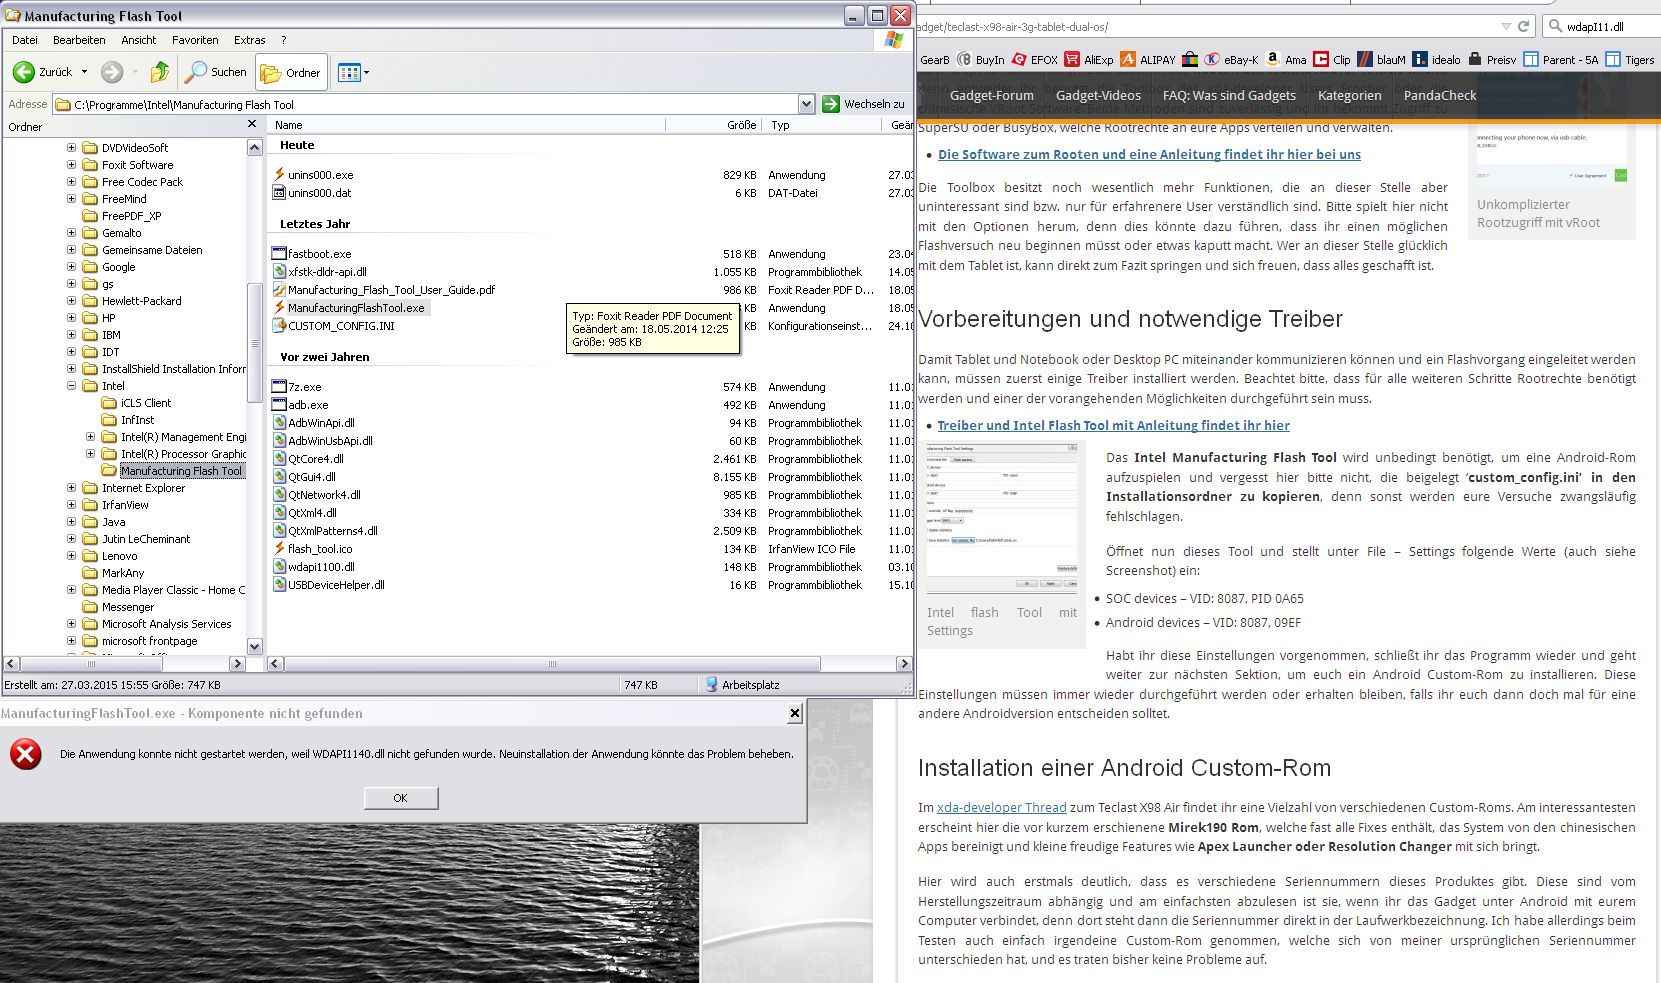Close the Ordner folder pane
This screenshot has height=983, width=1661.
(x=252, y=124)
